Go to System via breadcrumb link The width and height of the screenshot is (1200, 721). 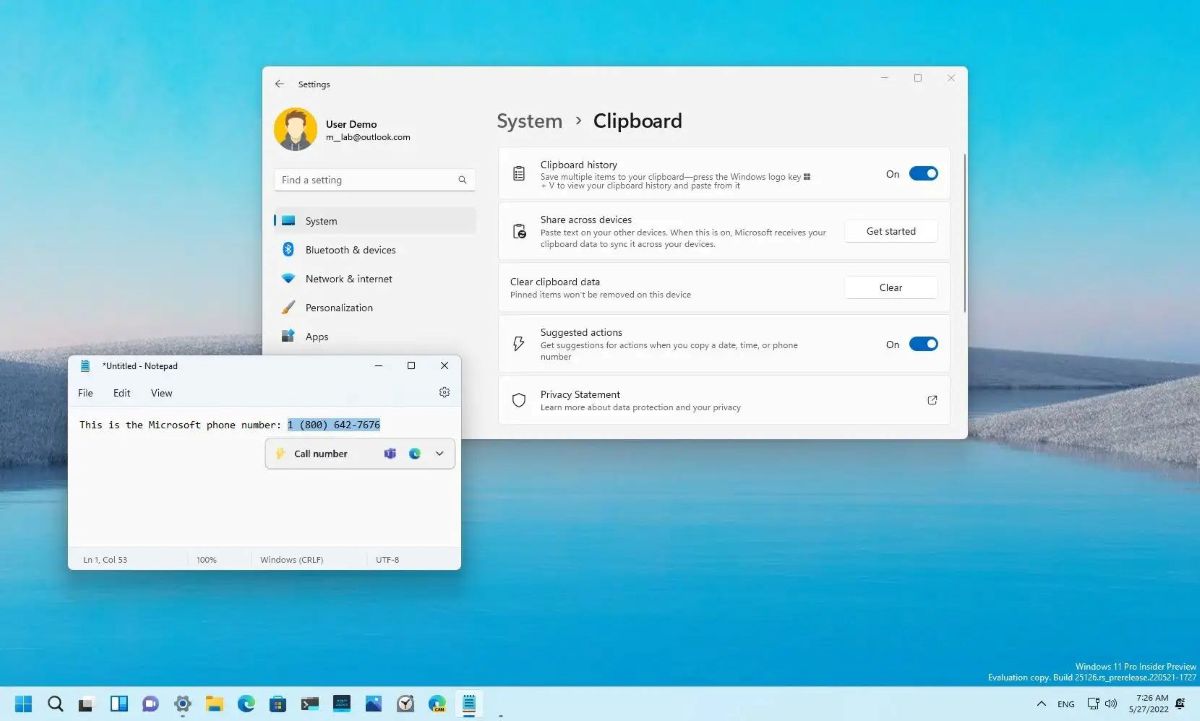[530, 121]
